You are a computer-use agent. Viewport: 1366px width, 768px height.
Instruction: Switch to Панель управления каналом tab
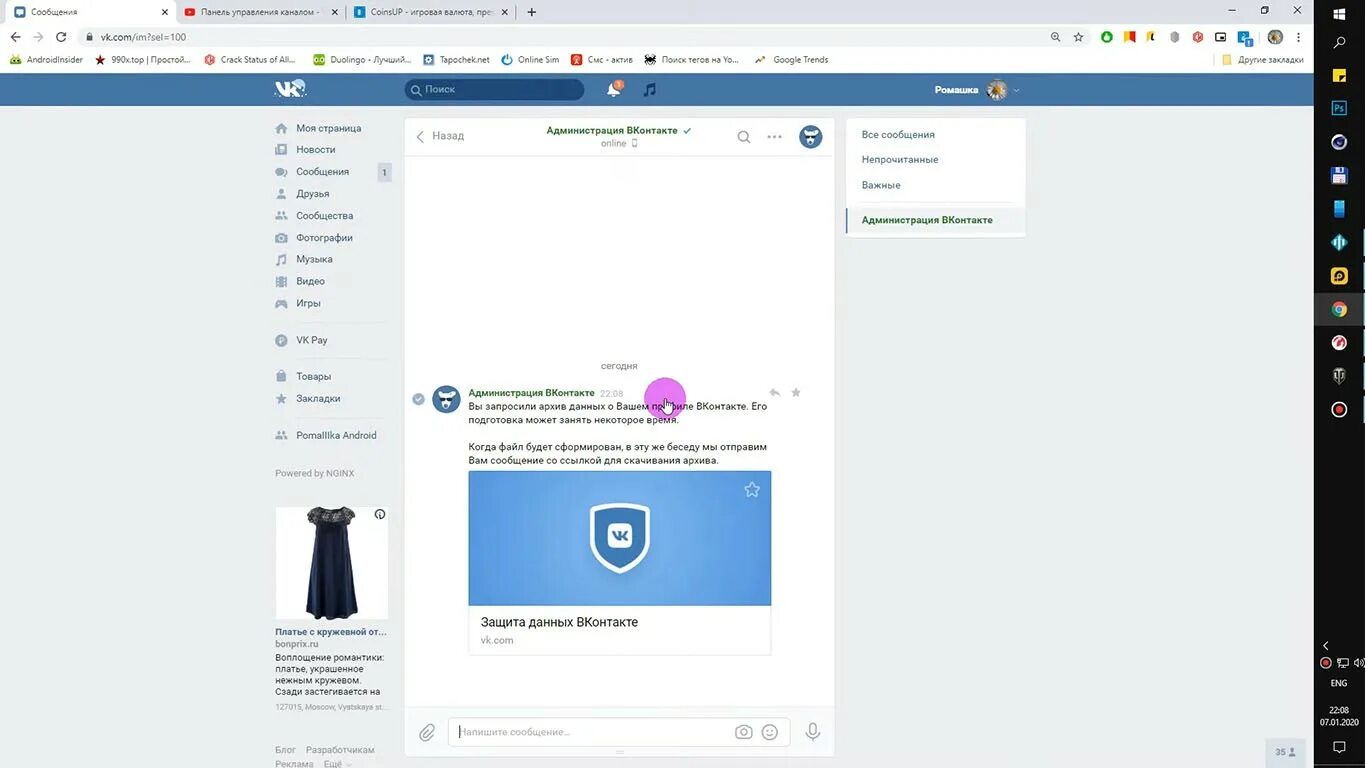[x=261, y=12]
